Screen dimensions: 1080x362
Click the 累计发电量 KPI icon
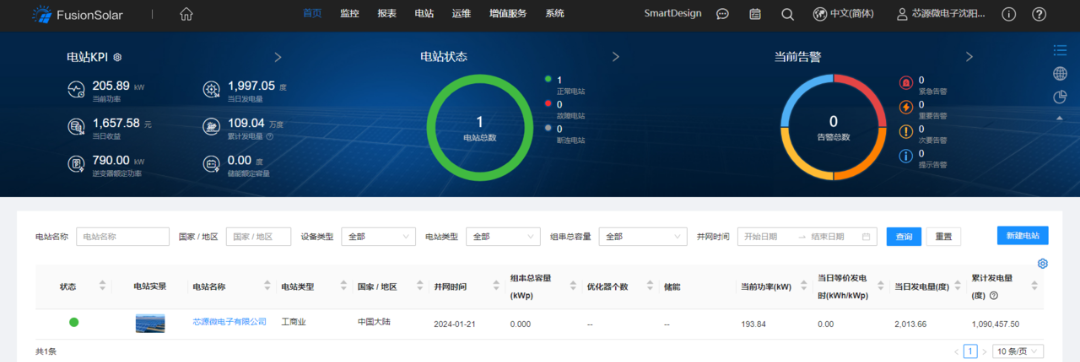coord(211,127)
